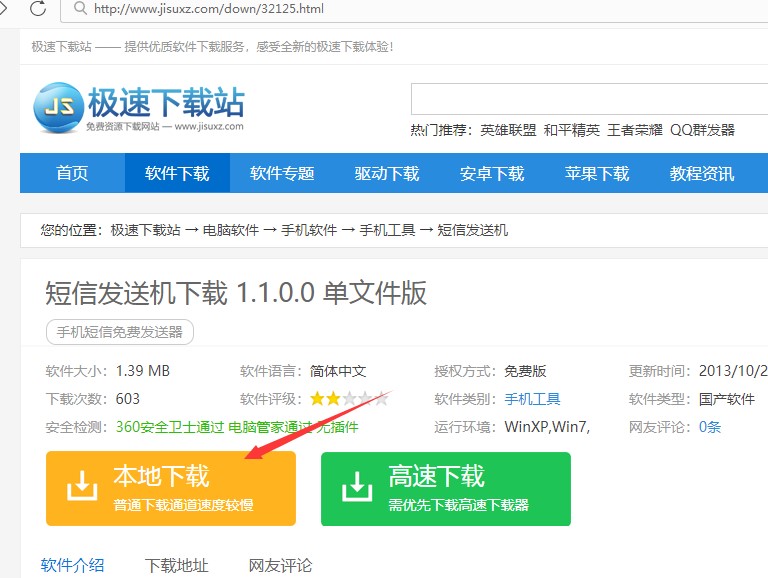Screen dimensions: 768x578
Task: Click the search magnifier icon in the address bar
Action: 80,8
